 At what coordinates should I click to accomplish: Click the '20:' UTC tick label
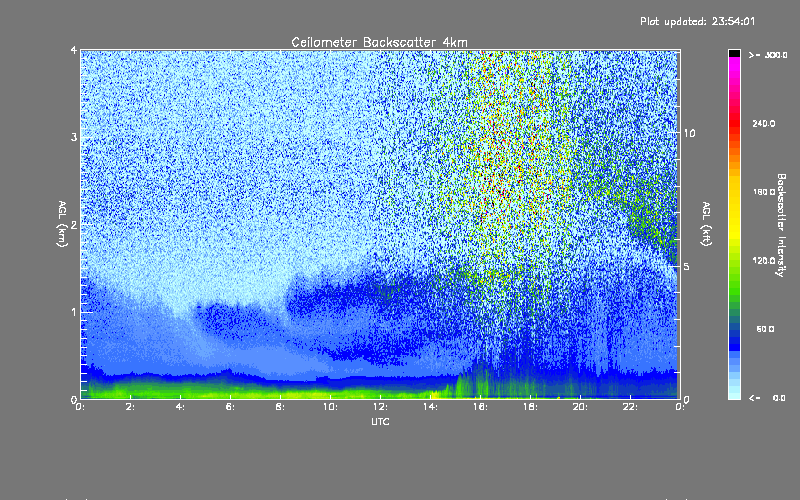click(x=580, y=407)
